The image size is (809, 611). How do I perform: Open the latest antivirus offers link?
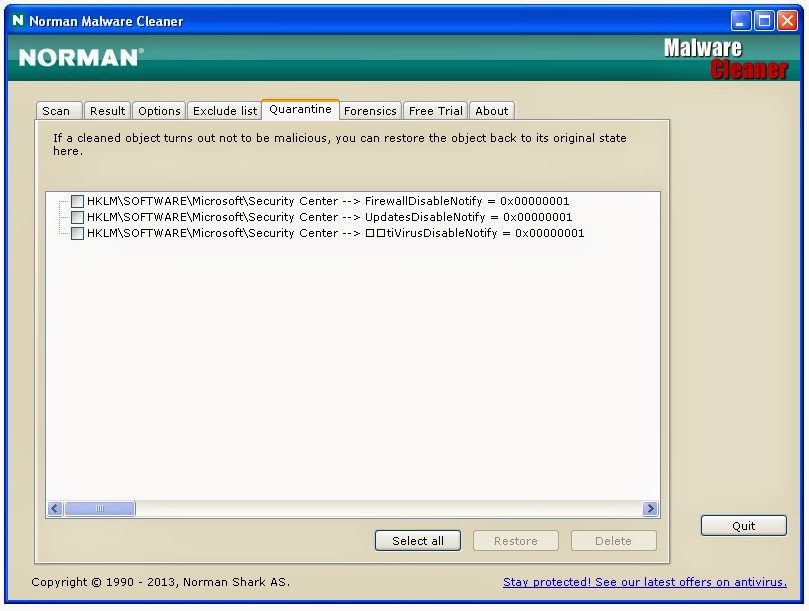pyautogui.click(x=645, y=582)
